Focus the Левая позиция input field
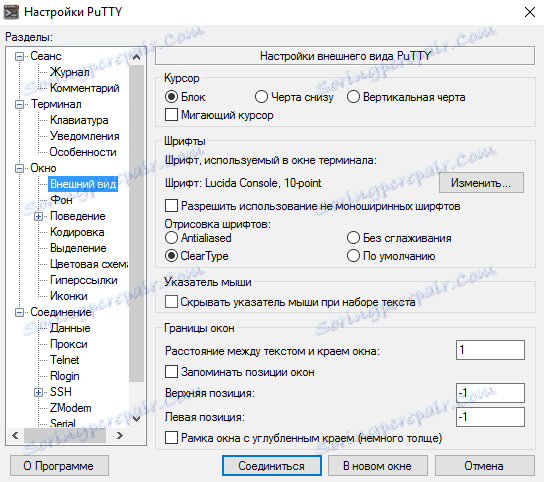This screenshot has width=544, height=482. 490,416
